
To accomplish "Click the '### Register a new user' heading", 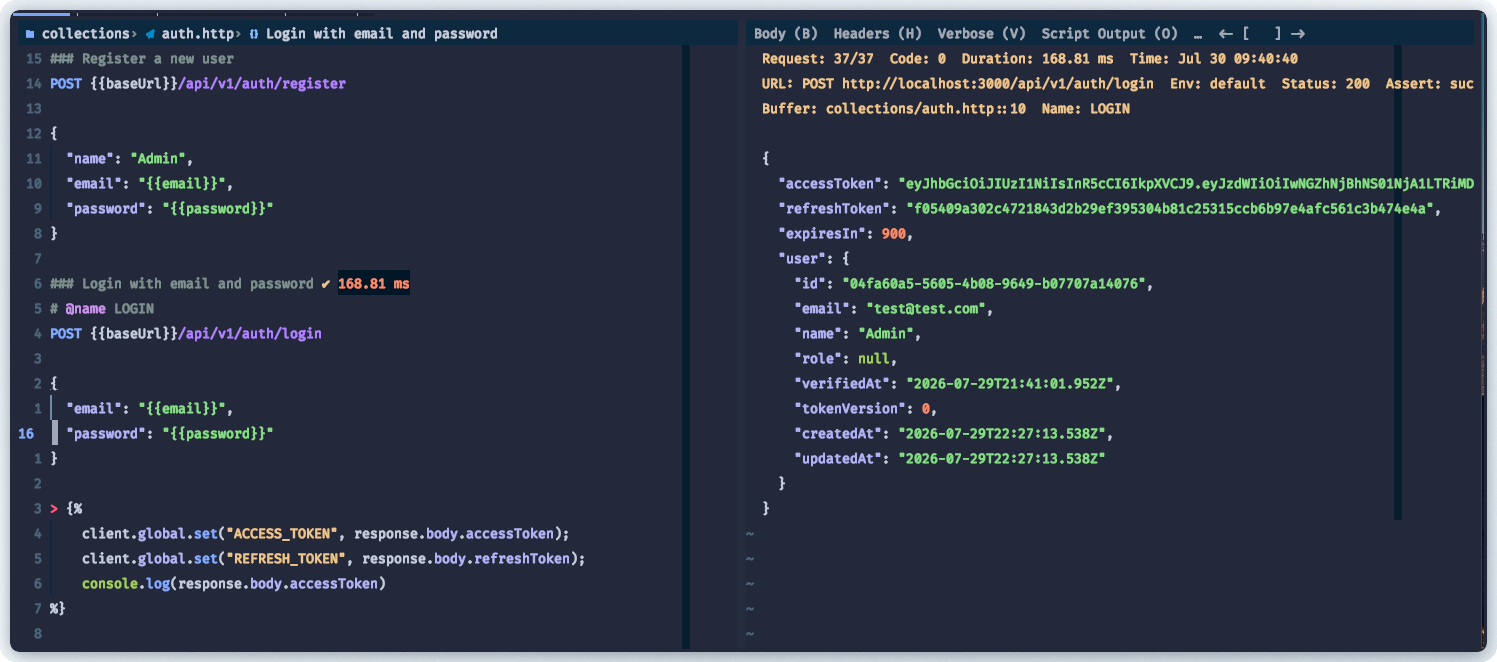I will coord(142,59).
